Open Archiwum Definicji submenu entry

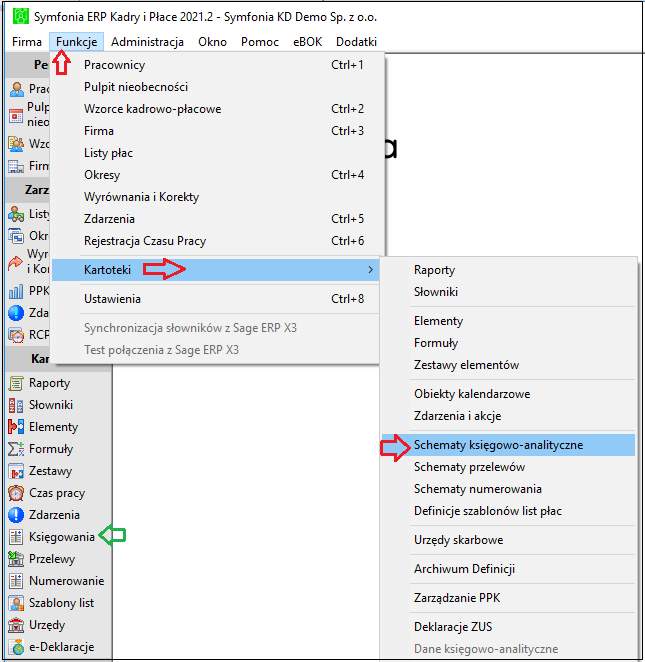[508, 569]
